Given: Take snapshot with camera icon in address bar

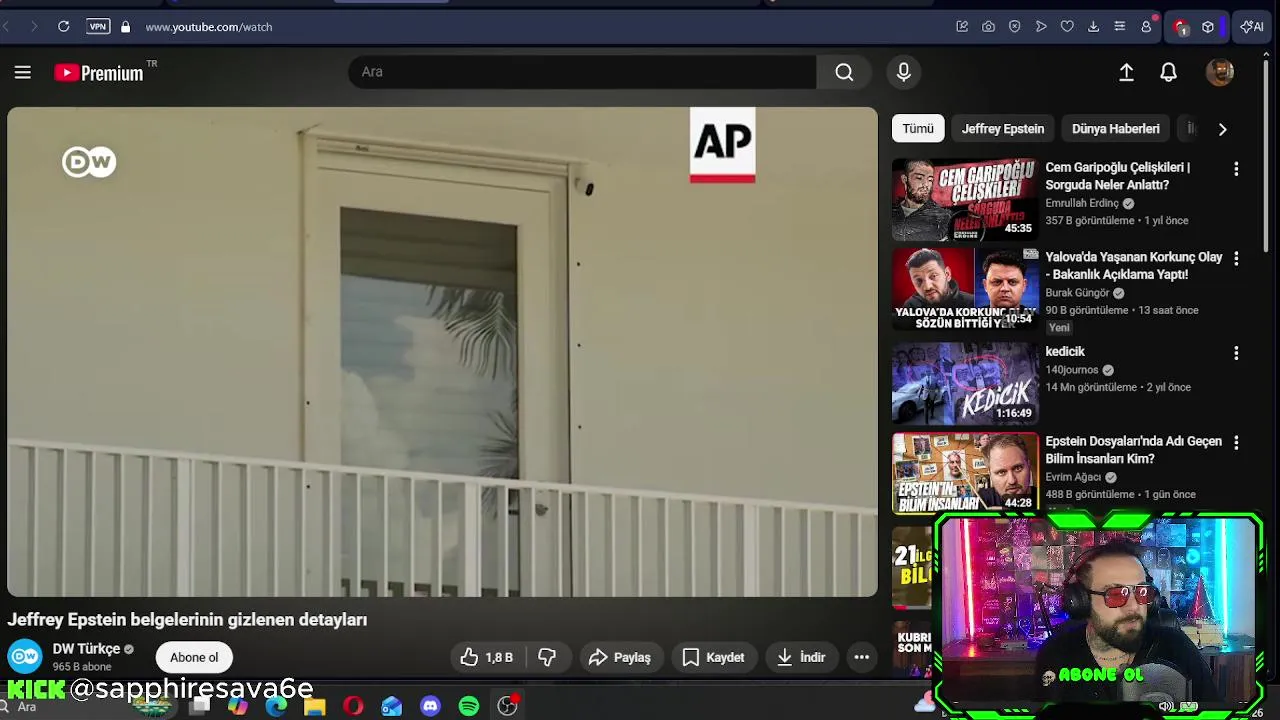Looking at the screenshot, I should pos(988,27).
